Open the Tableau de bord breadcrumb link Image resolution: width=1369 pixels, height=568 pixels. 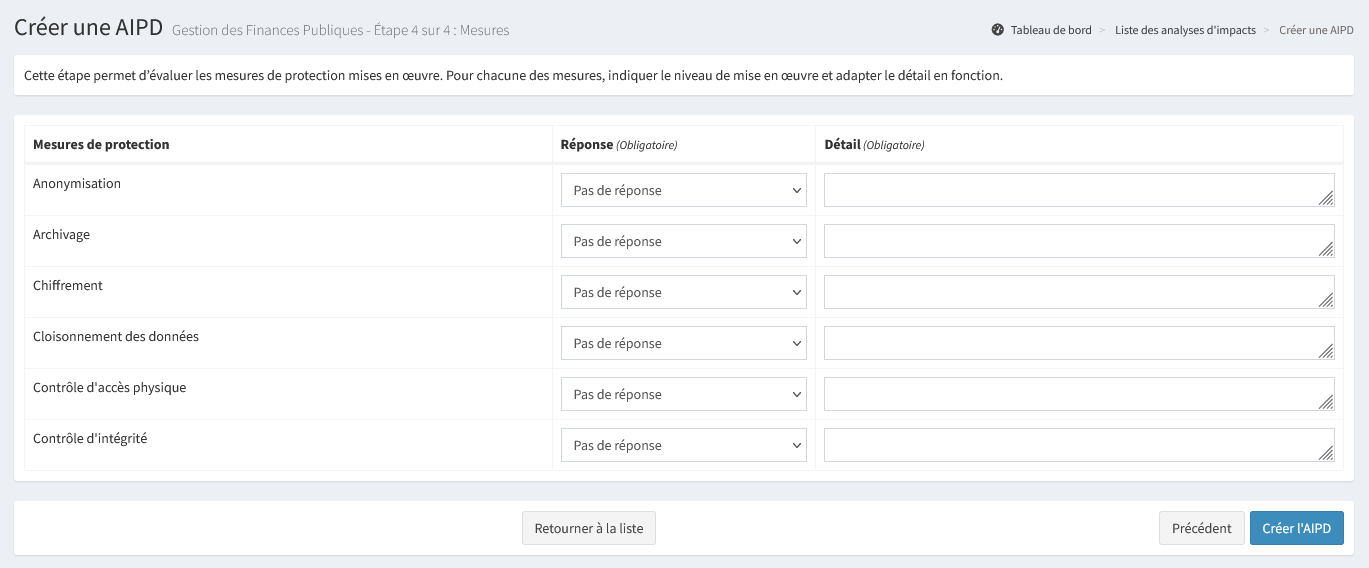coord(1050,30)
